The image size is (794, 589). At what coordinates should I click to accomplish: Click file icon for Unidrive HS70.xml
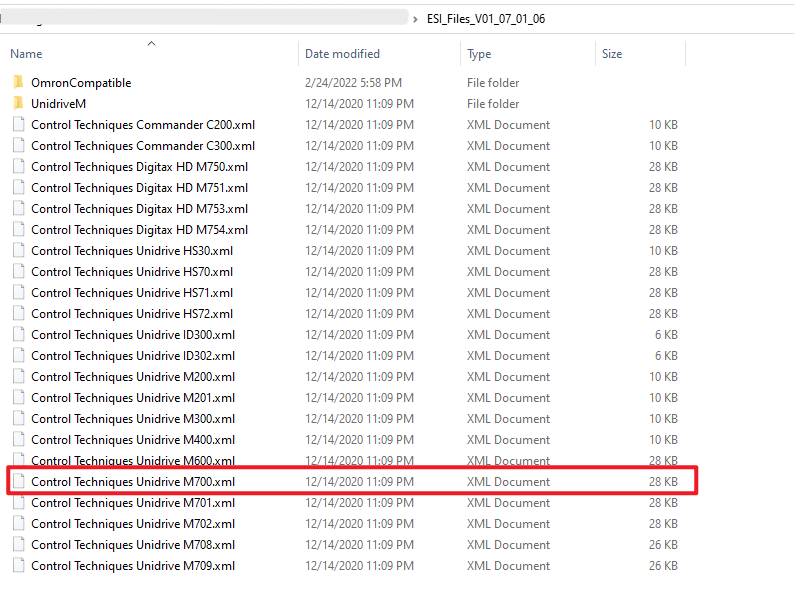[18, 271]
